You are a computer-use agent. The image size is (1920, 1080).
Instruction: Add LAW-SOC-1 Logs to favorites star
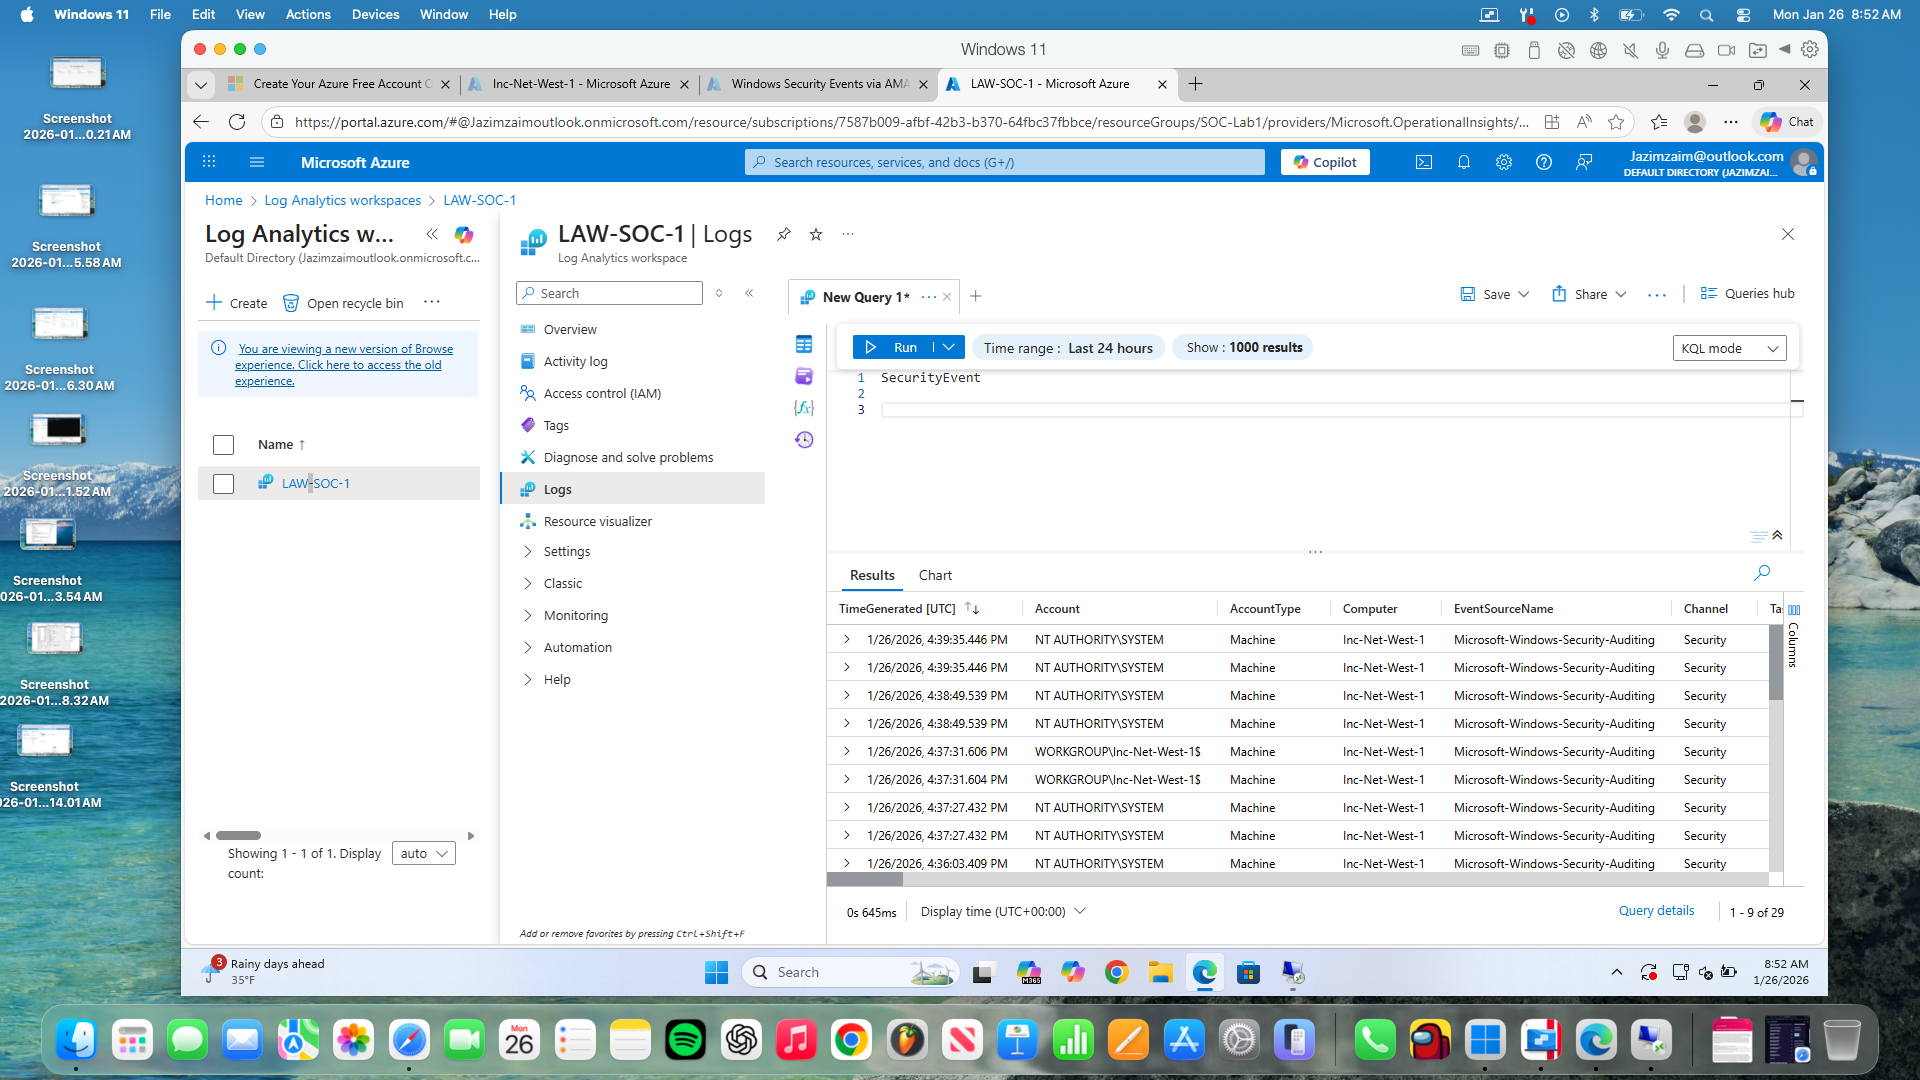coord(816,234)
